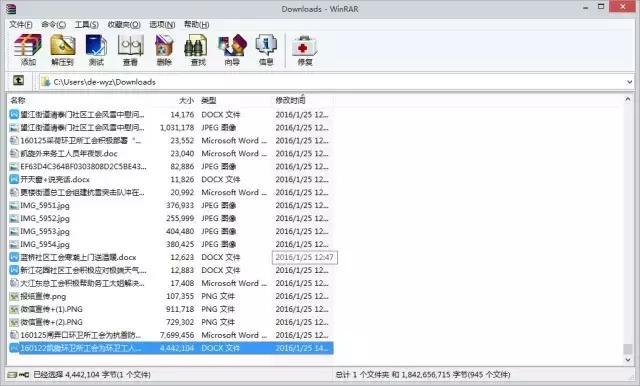Click the WinRAR title bar app icon
Screen dimensions: 640x386
11,9
